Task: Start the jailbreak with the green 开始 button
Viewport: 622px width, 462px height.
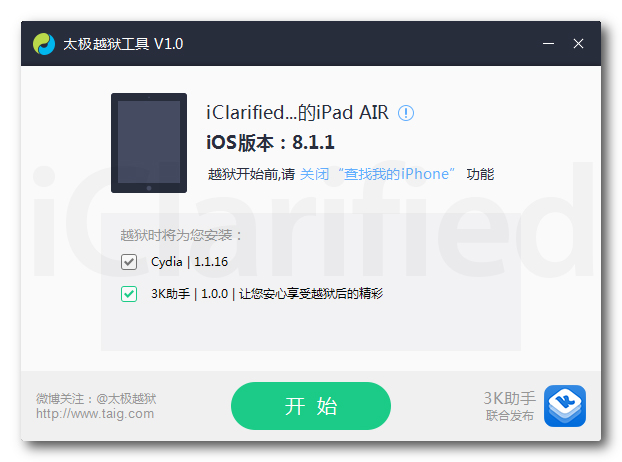Action: 311,406
